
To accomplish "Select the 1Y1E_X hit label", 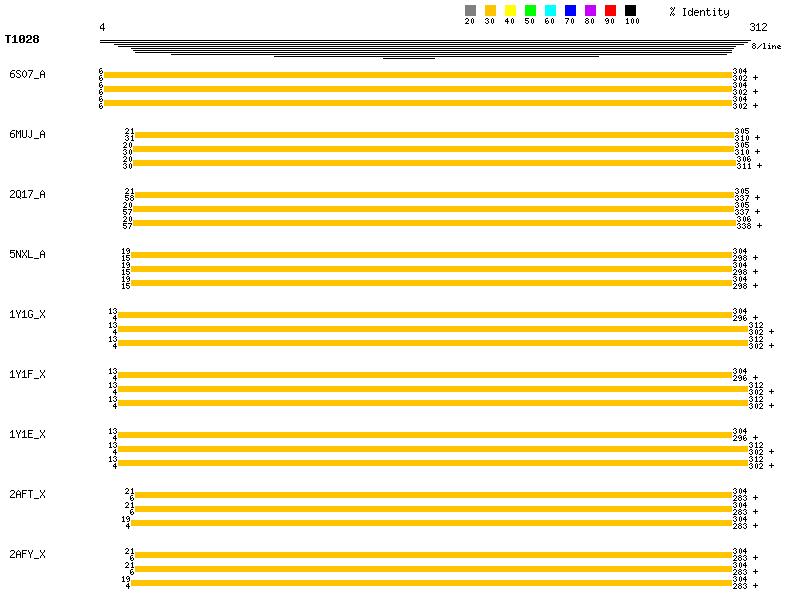I will (x=27, y=434).
